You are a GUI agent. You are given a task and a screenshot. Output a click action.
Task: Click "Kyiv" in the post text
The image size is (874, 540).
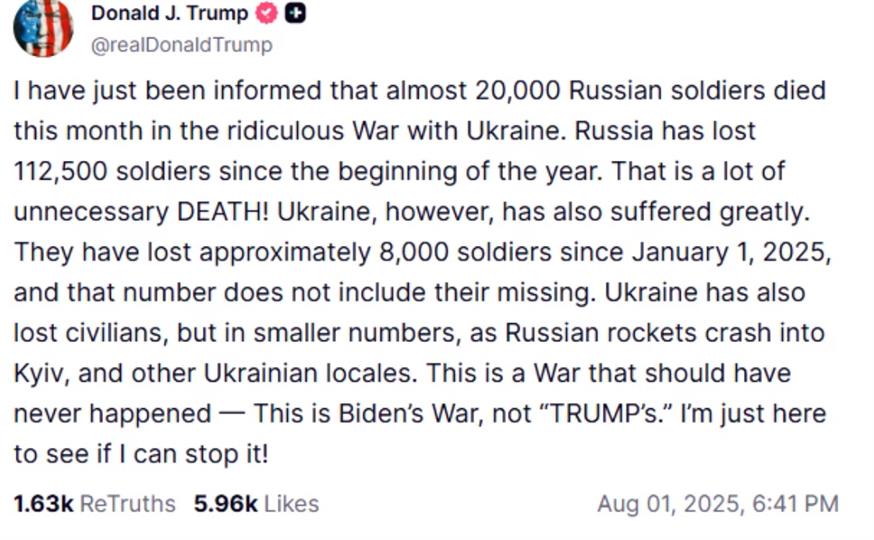click(x=40, y=372)
